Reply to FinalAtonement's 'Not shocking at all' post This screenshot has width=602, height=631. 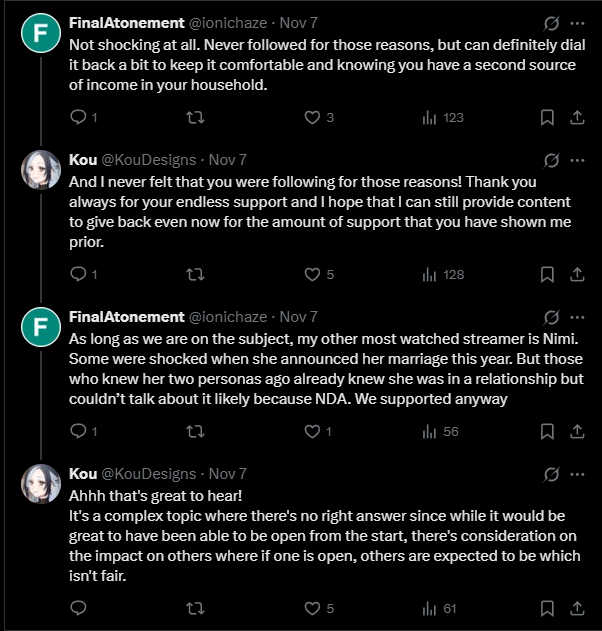tap(78, 118)
